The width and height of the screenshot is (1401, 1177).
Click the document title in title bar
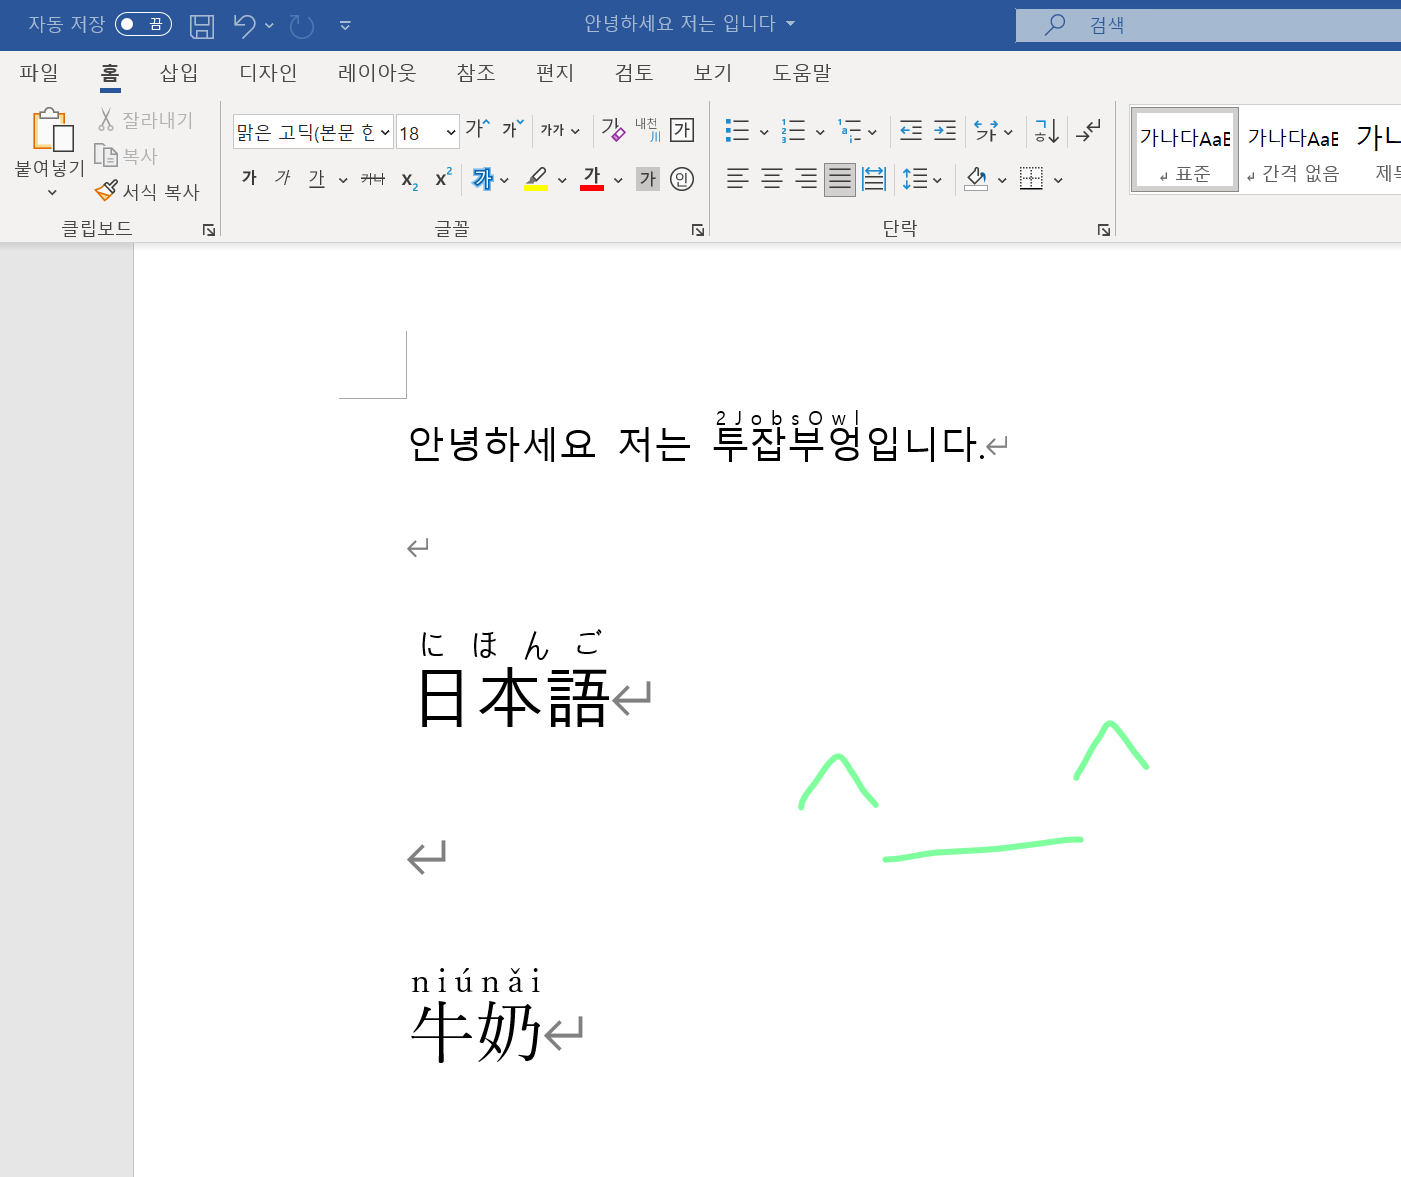pos(680,23)
